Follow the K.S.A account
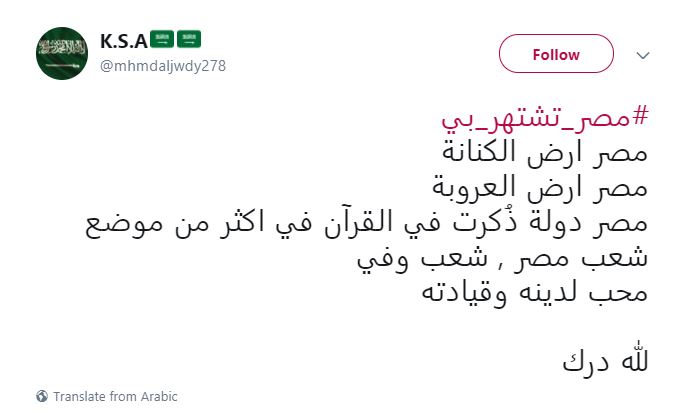 coord(556,54)
